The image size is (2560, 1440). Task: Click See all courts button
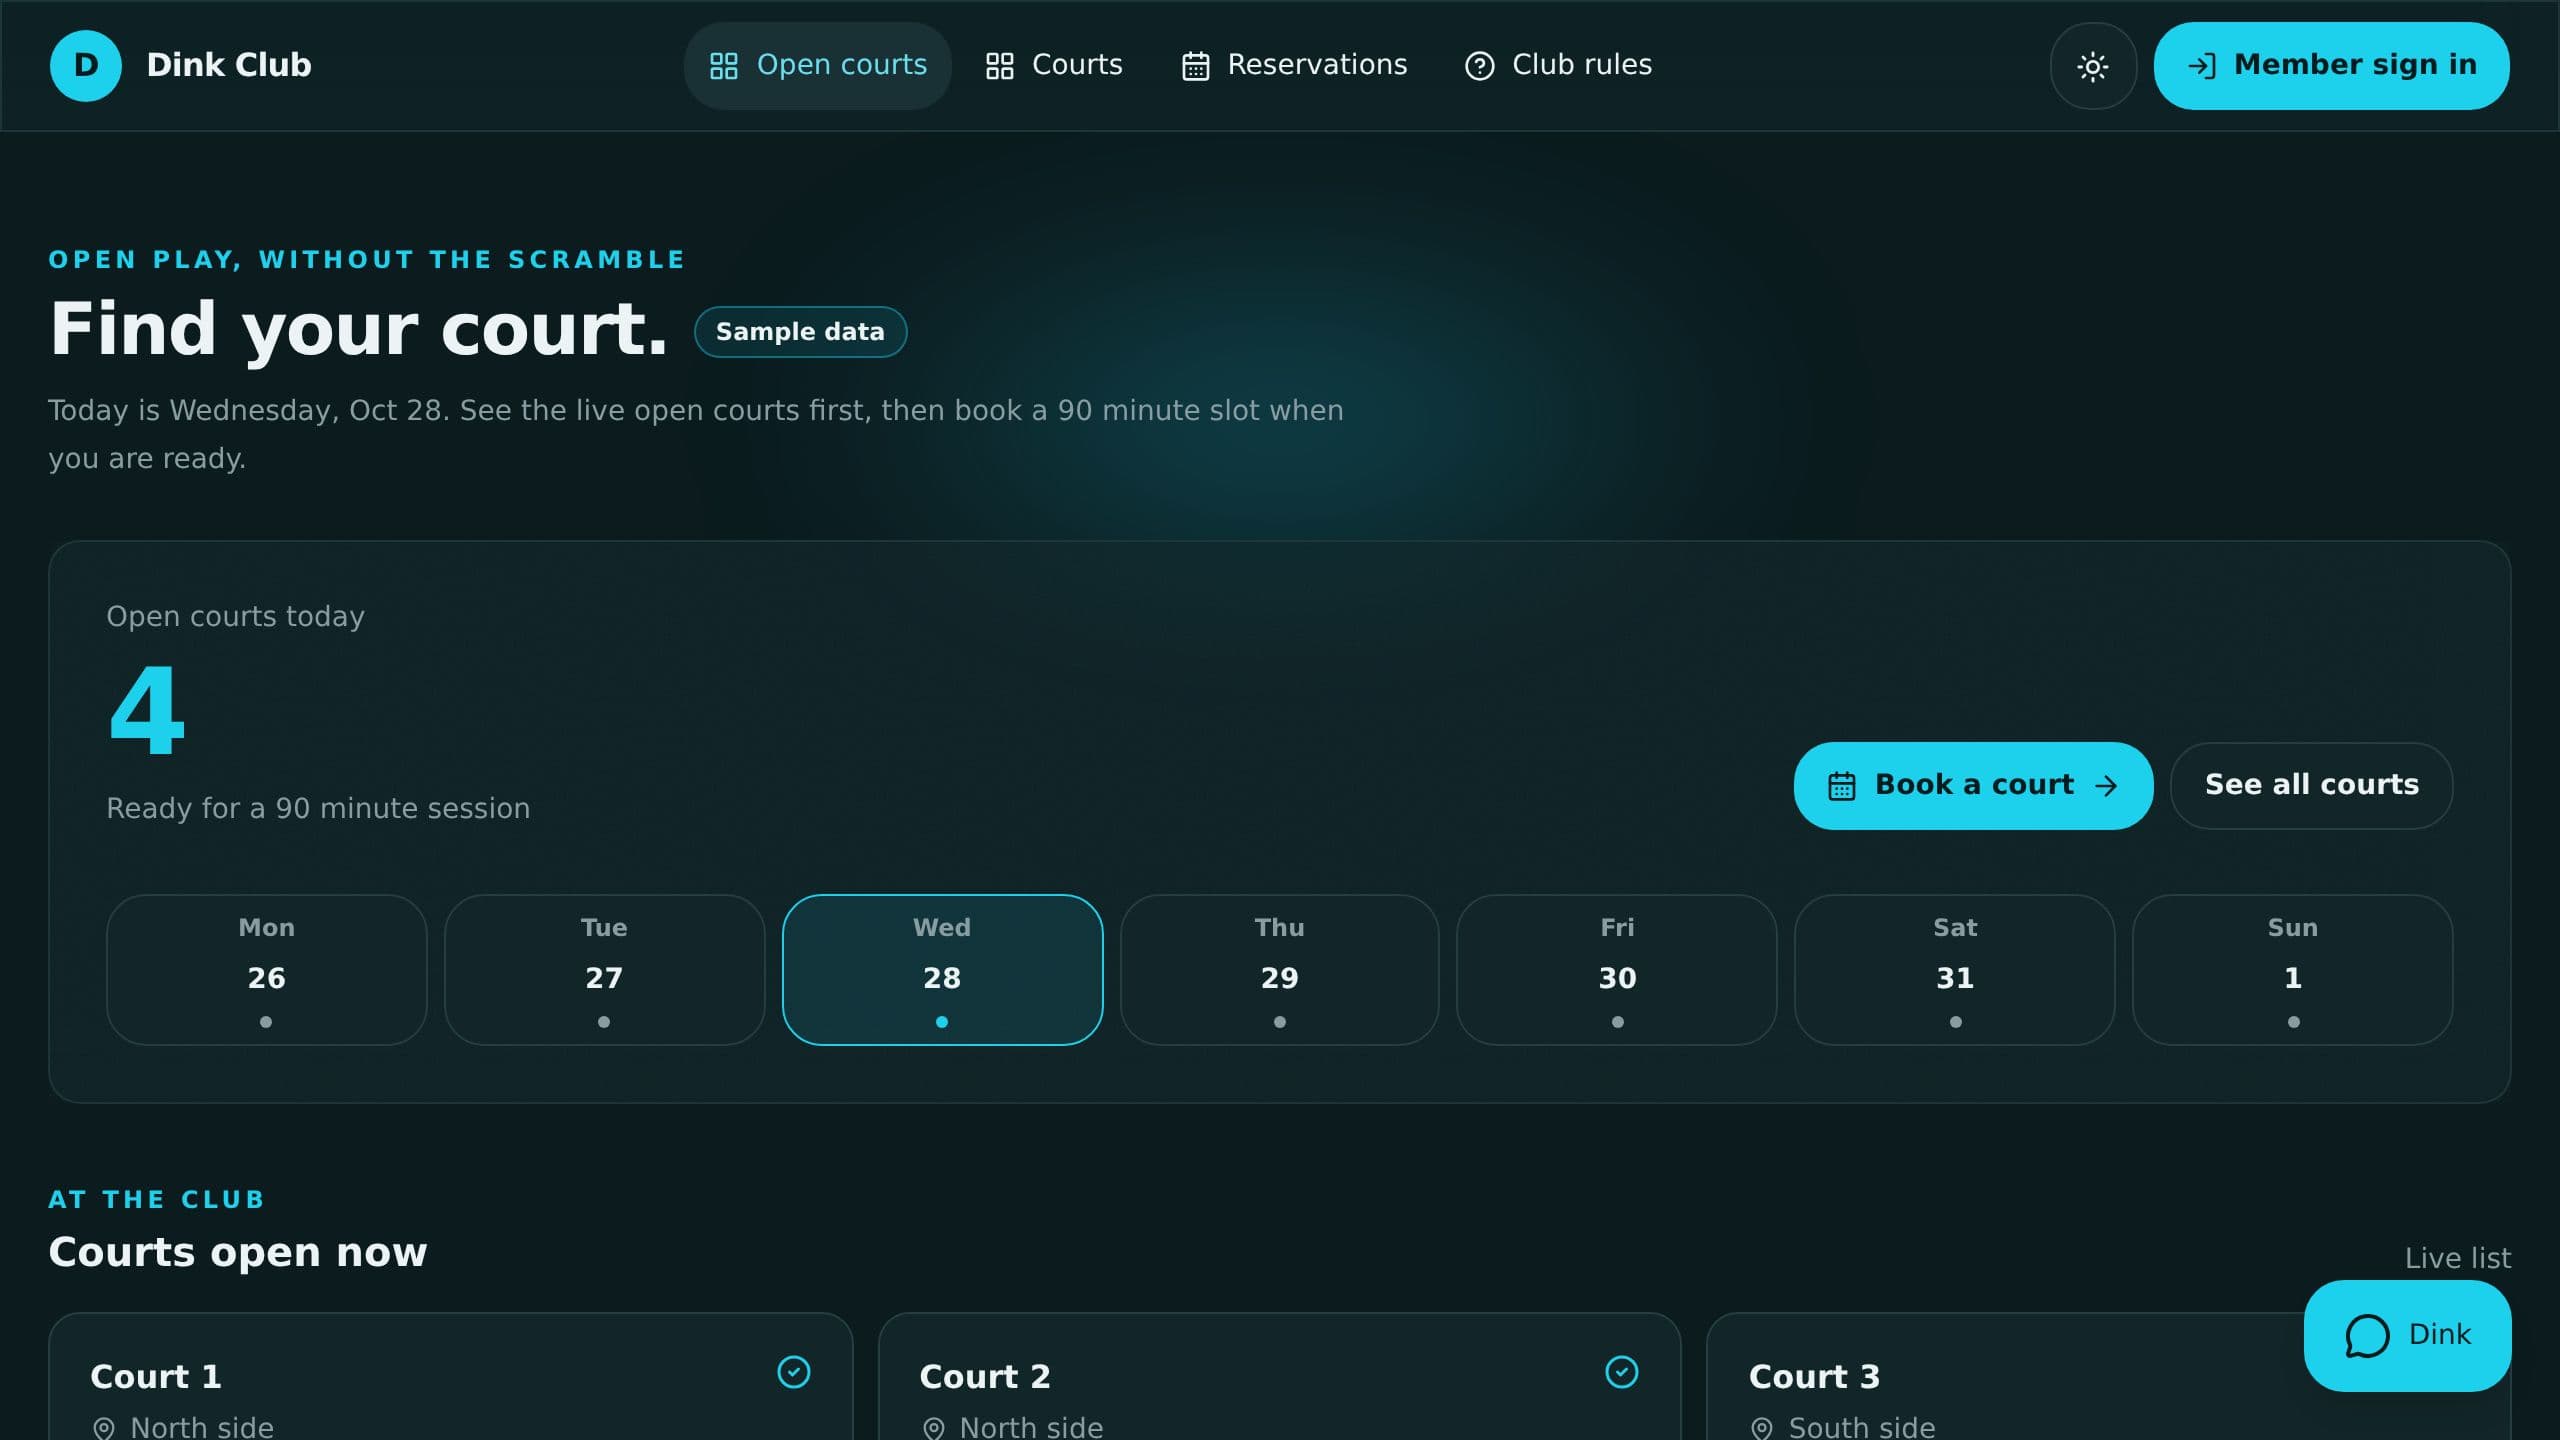click(2311, 786)
